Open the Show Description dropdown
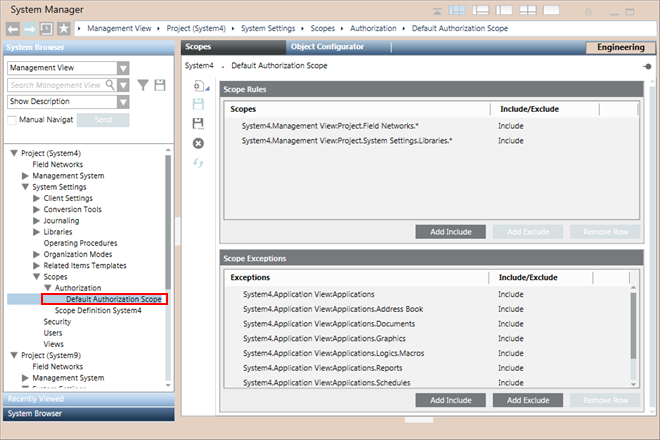 123,102
